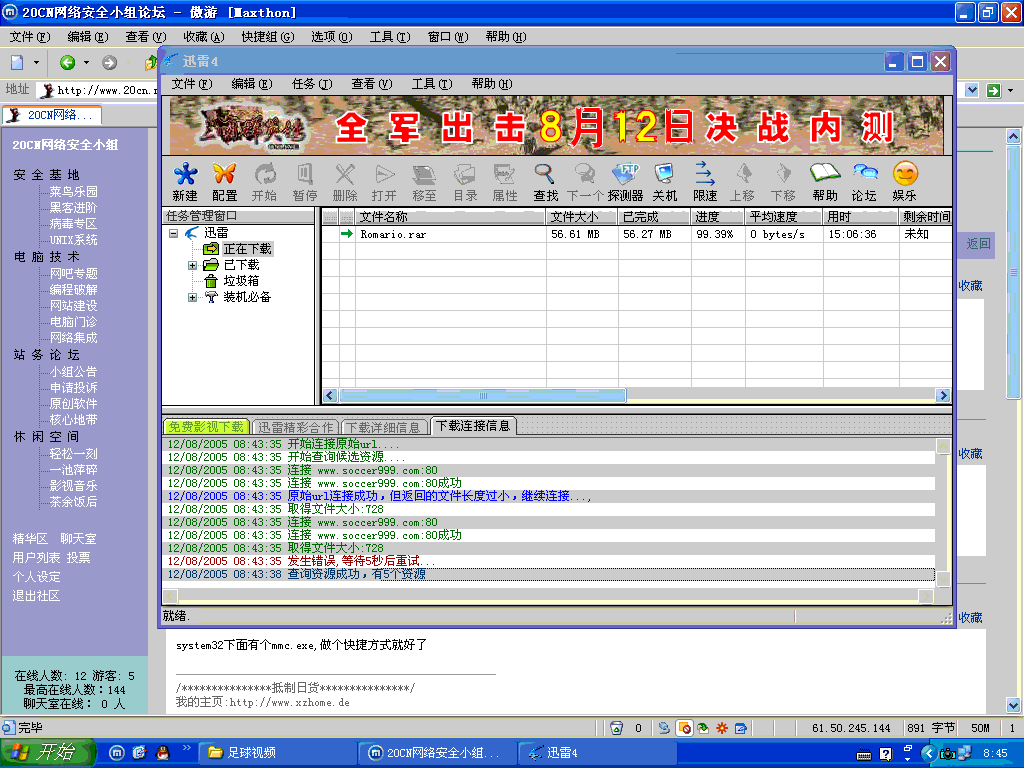Open the 影视音乐 forum link
Viewport: 1024px width, 768px height.
coord(74,486)
